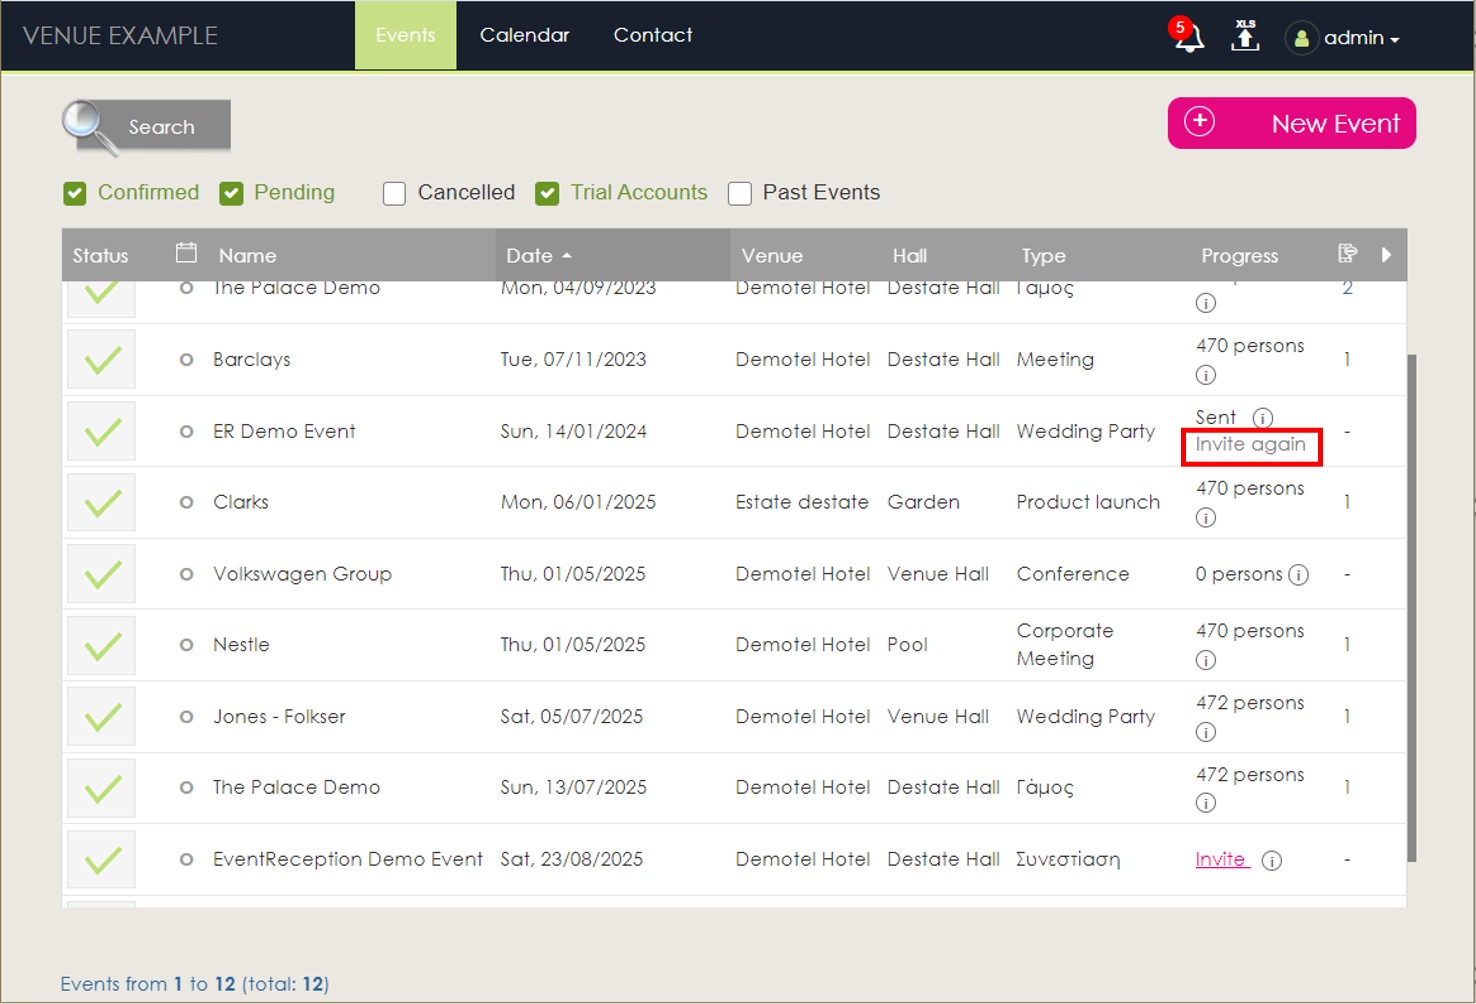Click the Progress column header
Screen dimensions: 1476x1004
1239,256
